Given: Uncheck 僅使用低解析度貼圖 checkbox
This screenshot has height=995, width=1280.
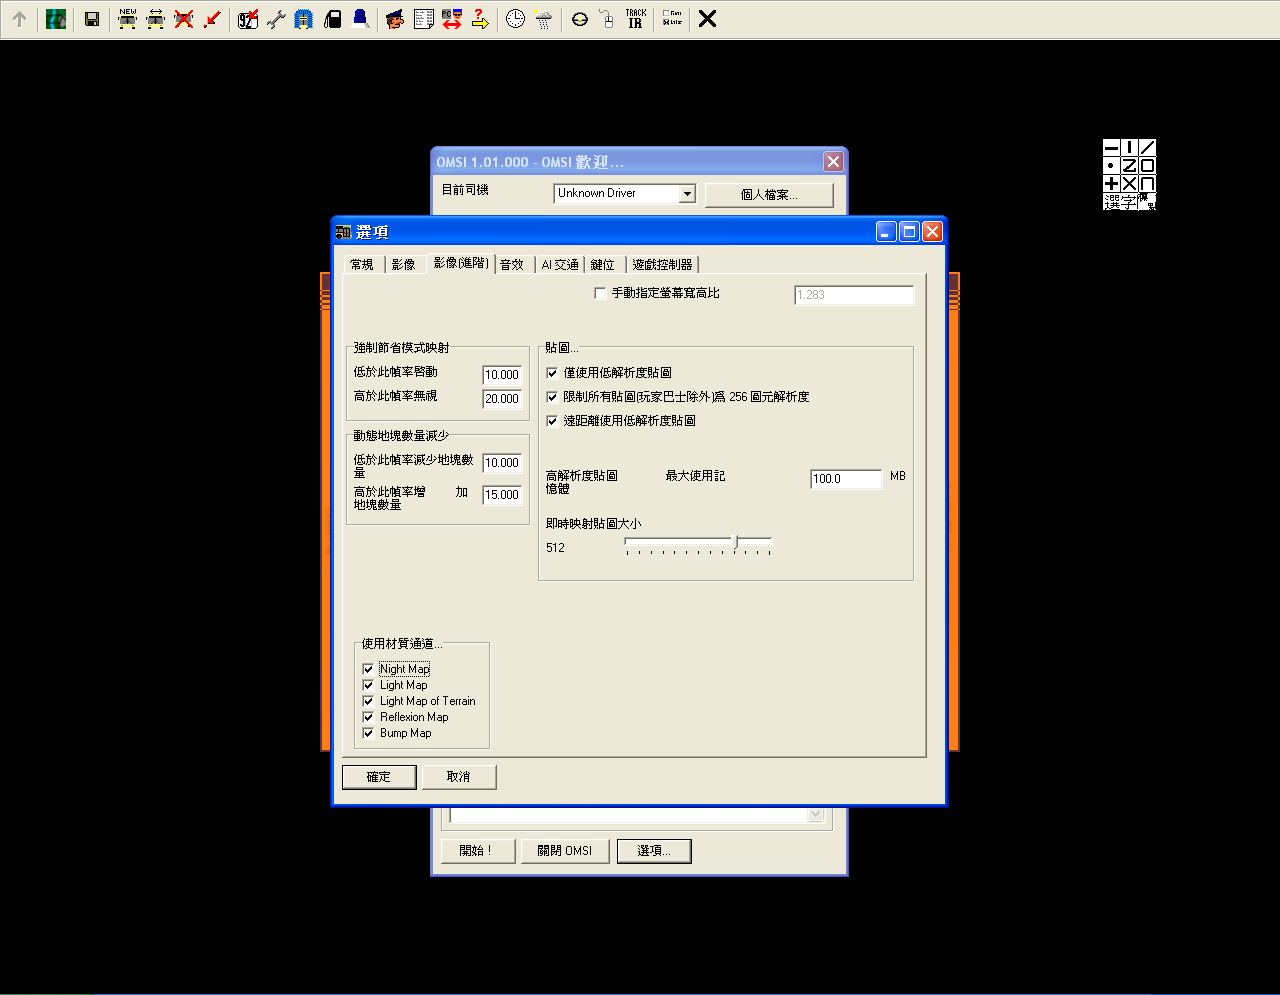Looking at the screenshot, I should coord(552,373).
